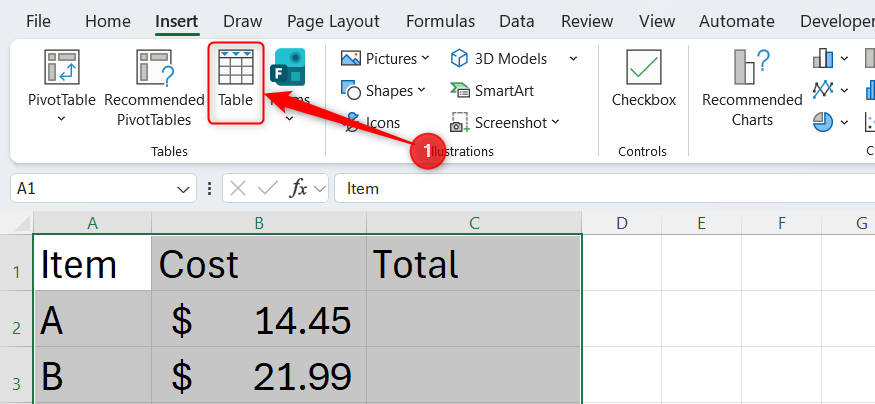The image size is (875, 404).
Task: Click the PivotTable icon
Action: coord(62,66)
